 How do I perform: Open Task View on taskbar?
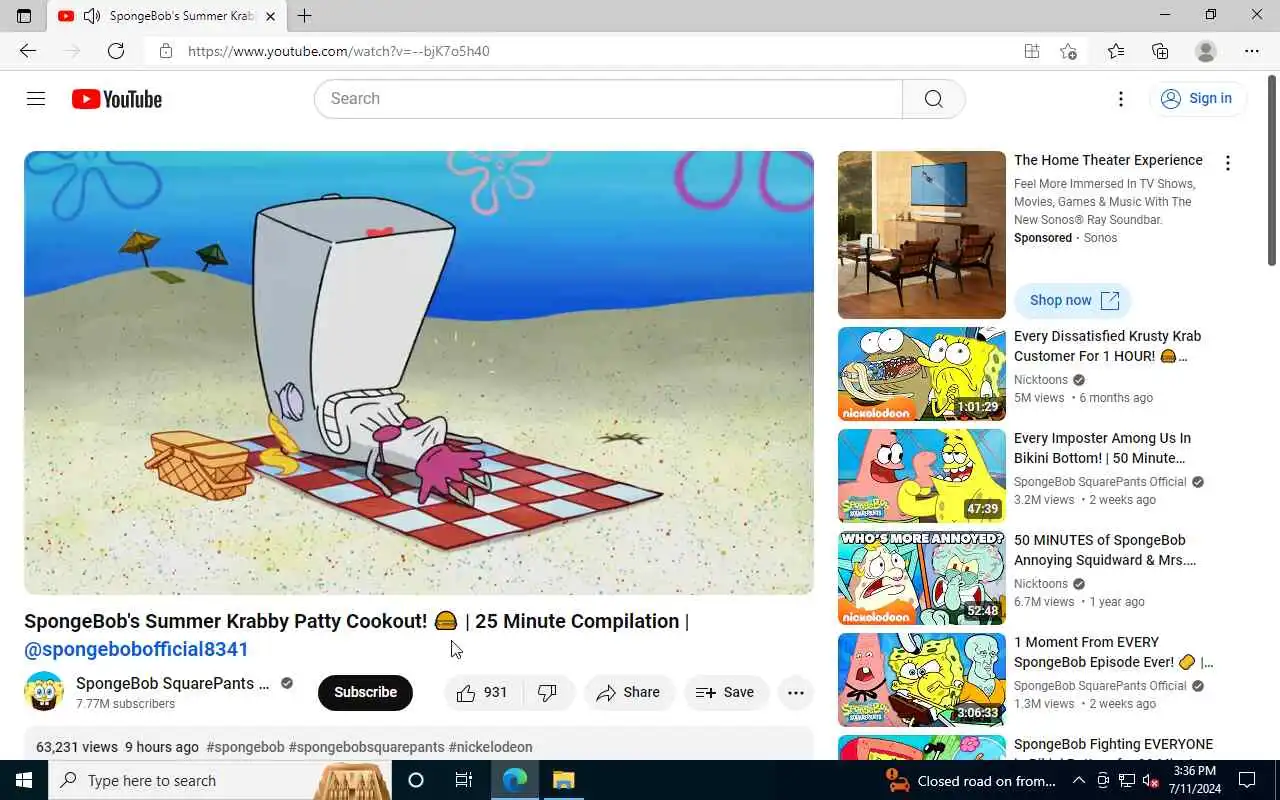click(464, 780)
